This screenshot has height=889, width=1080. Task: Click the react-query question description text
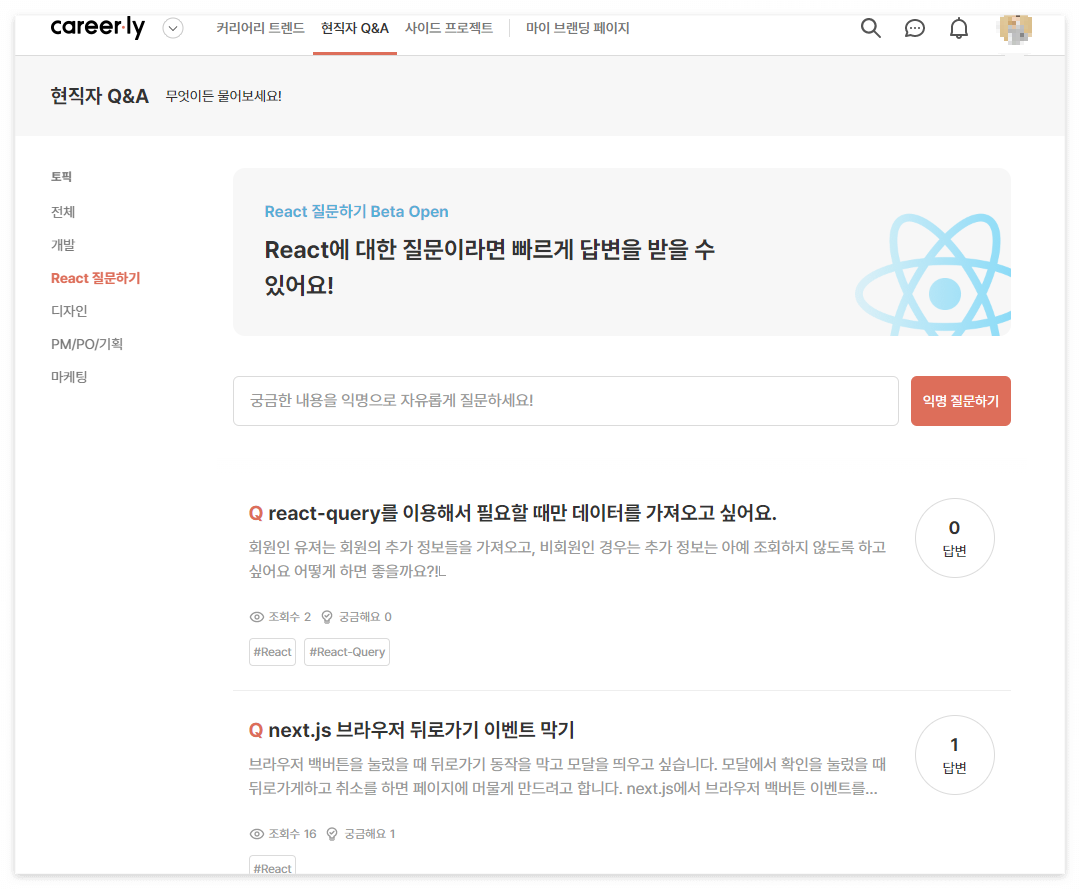pos(567,559)
